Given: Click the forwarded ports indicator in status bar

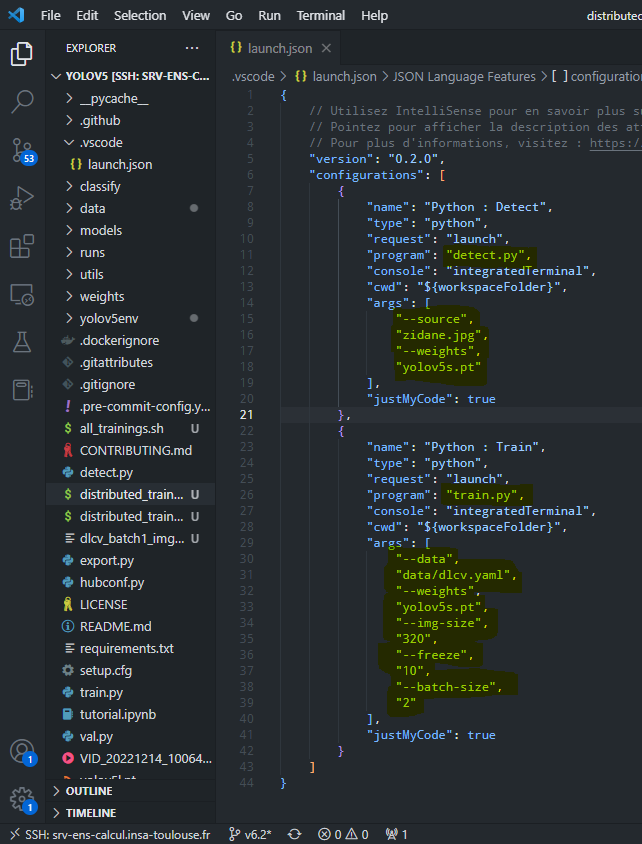Looking at the screenshot, I should click(397, 834).
